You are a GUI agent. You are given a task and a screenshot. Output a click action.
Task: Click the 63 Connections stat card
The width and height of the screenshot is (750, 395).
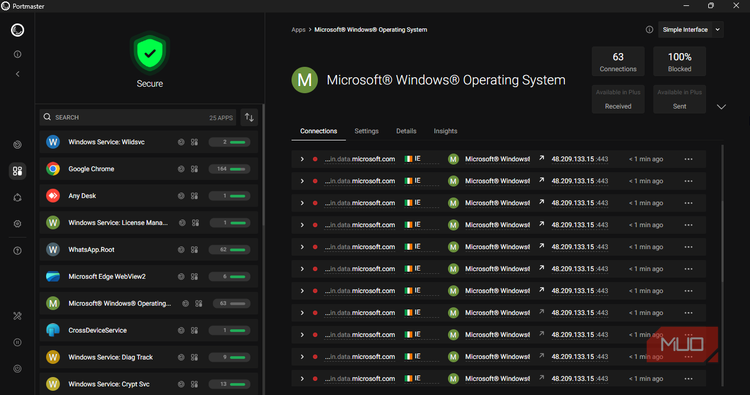tap(618, 62)
